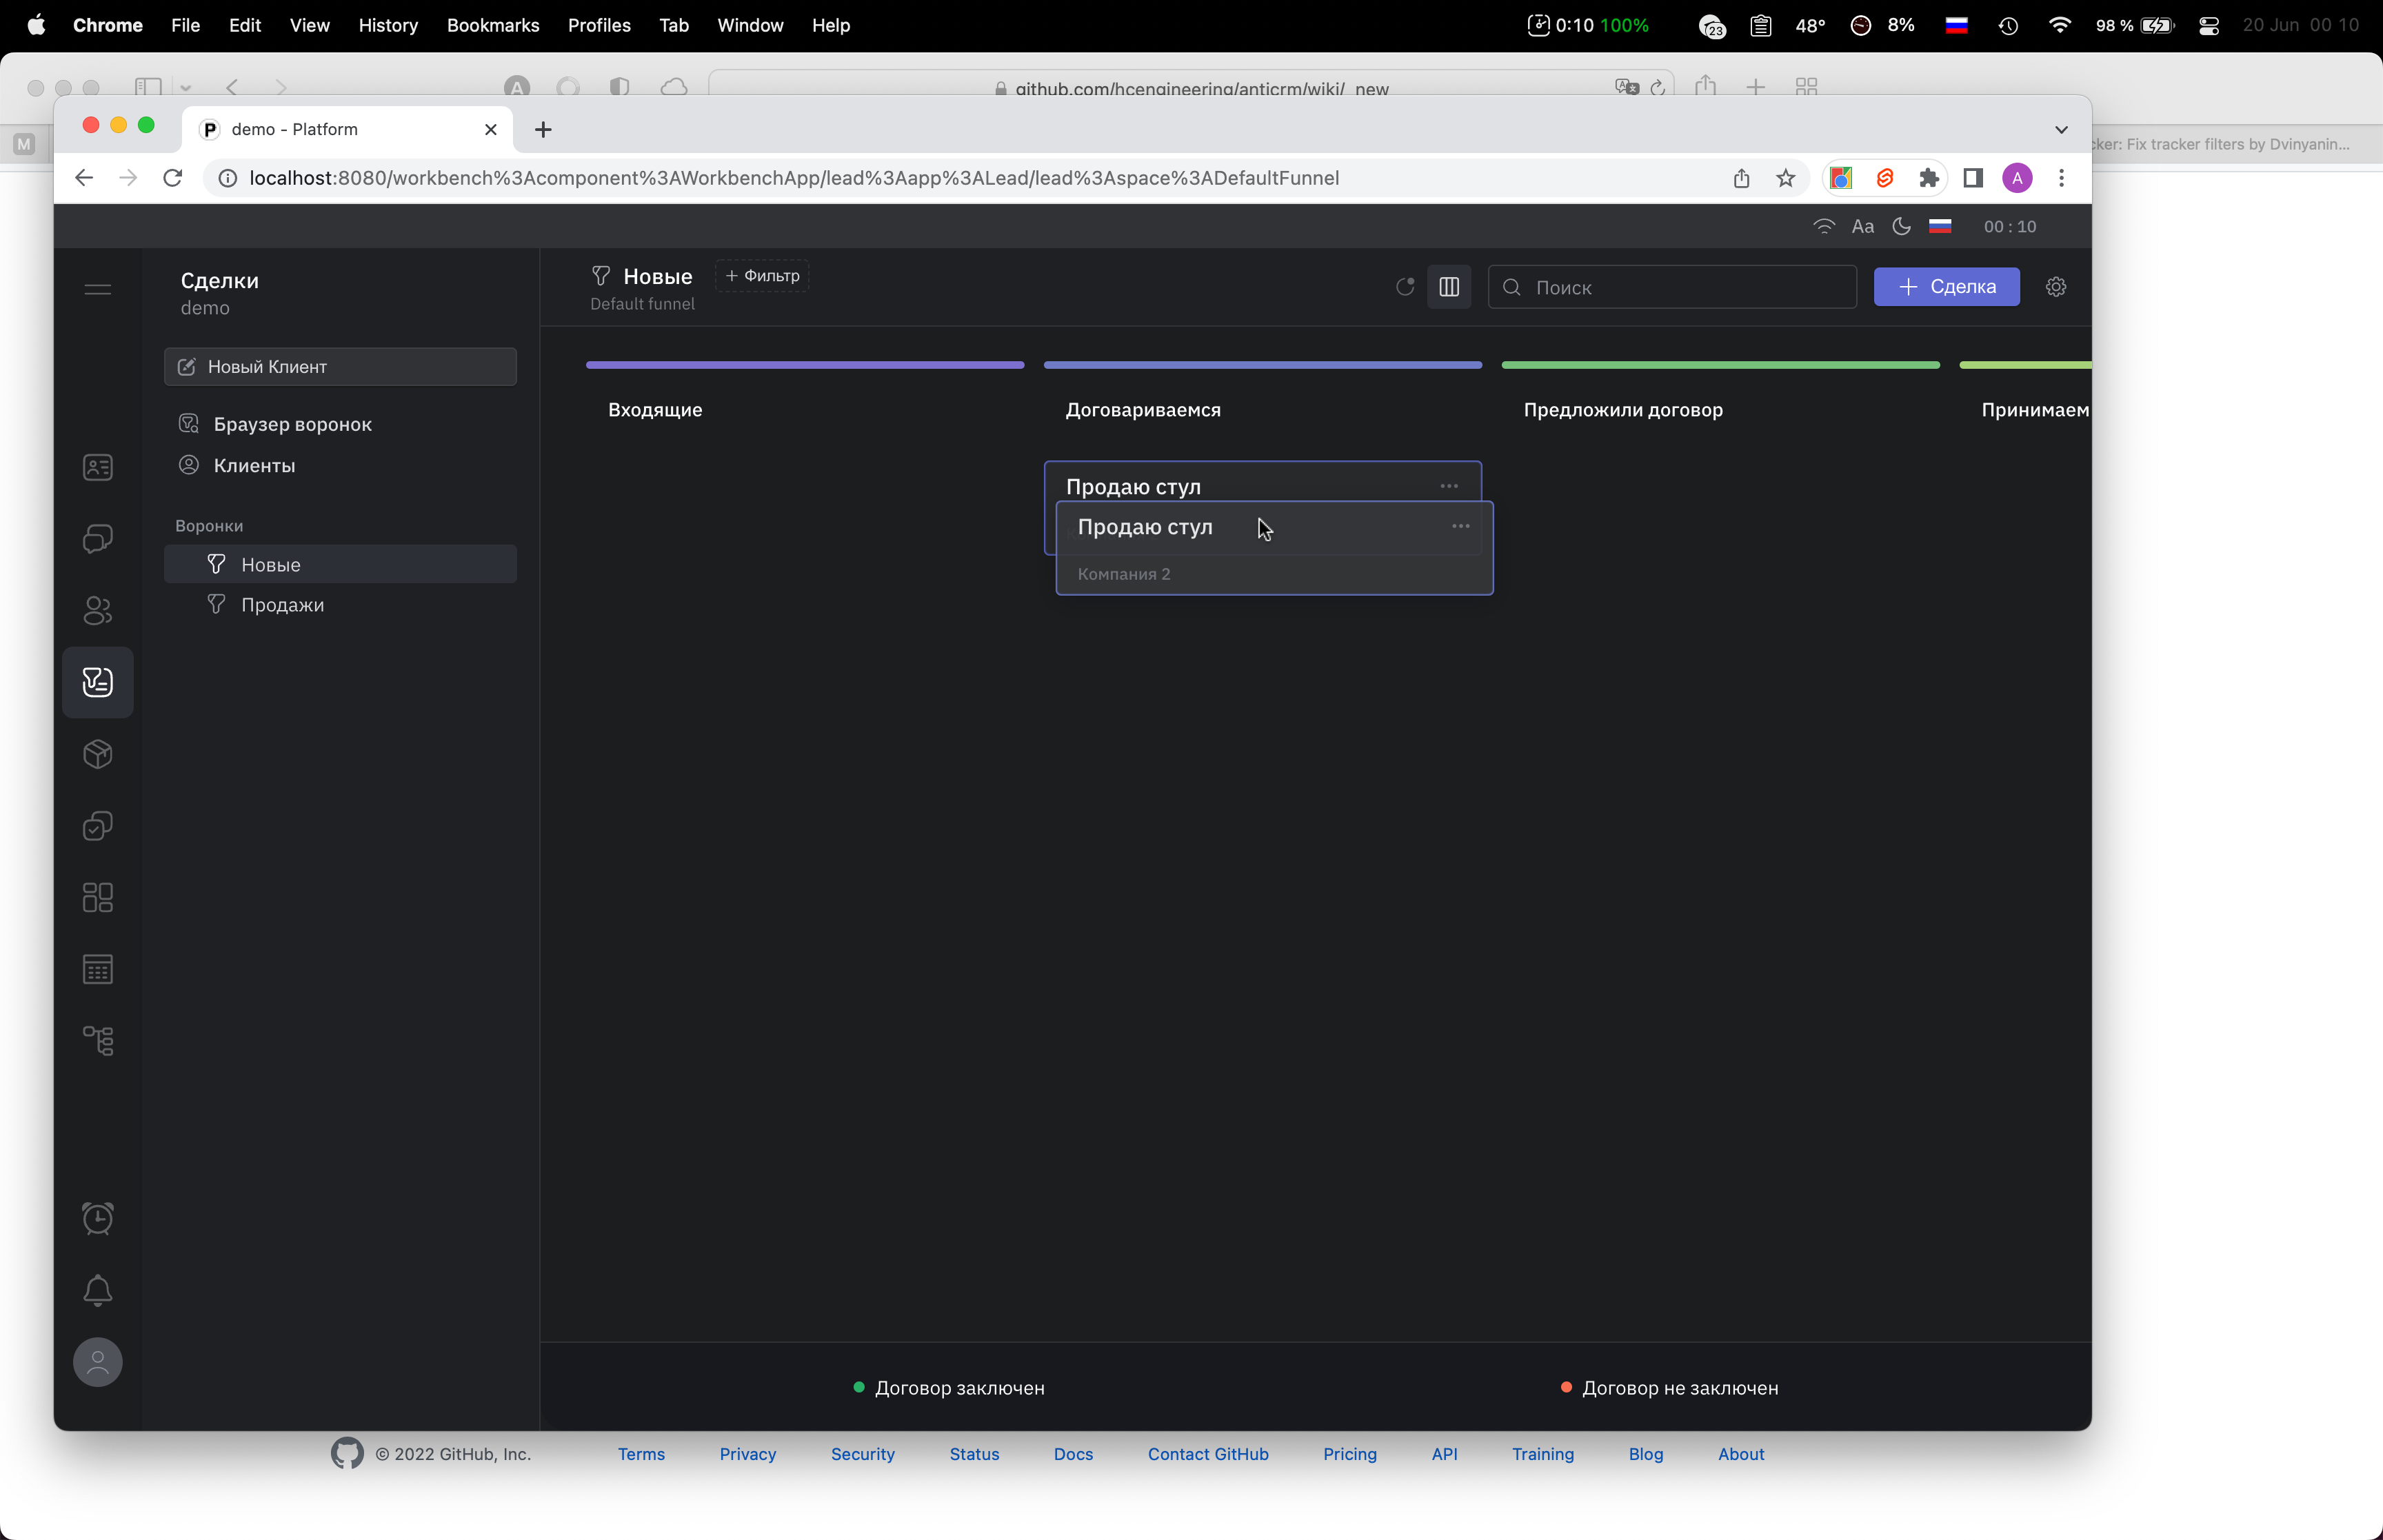Select the Продажи funnel in sidebar
This screenshot has height=1540, width=2383.
pyautogui.click(x=340, y=604)
